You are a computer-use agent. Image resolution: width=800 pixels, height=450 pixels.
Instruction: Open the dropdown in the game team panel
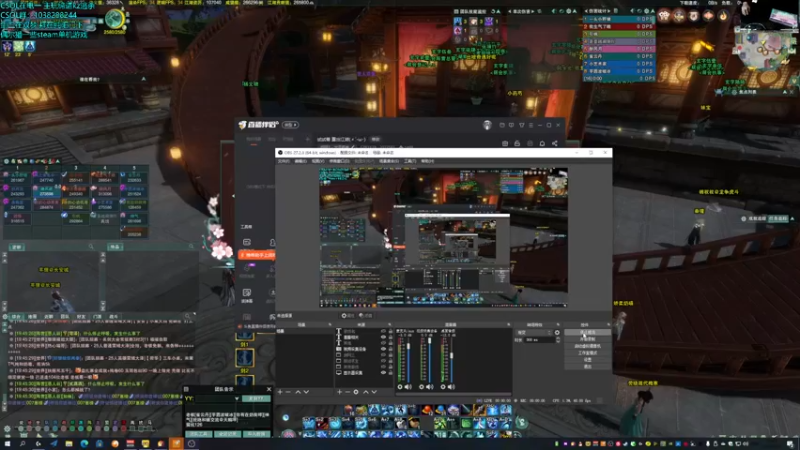(x=237, y=398)
